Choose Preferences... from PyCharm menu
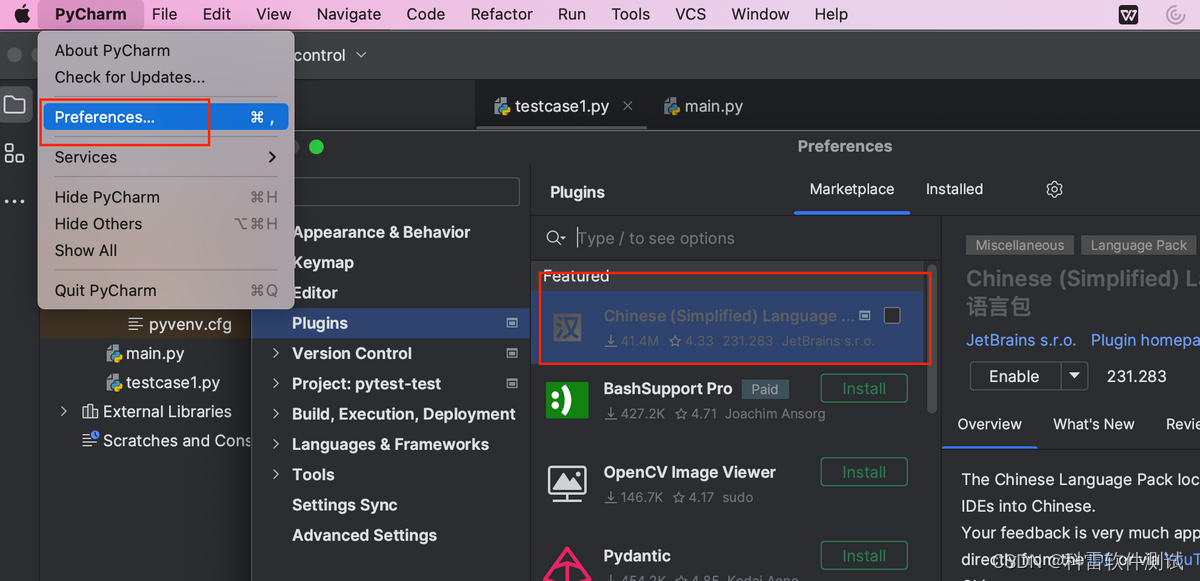 click(165, 117)
